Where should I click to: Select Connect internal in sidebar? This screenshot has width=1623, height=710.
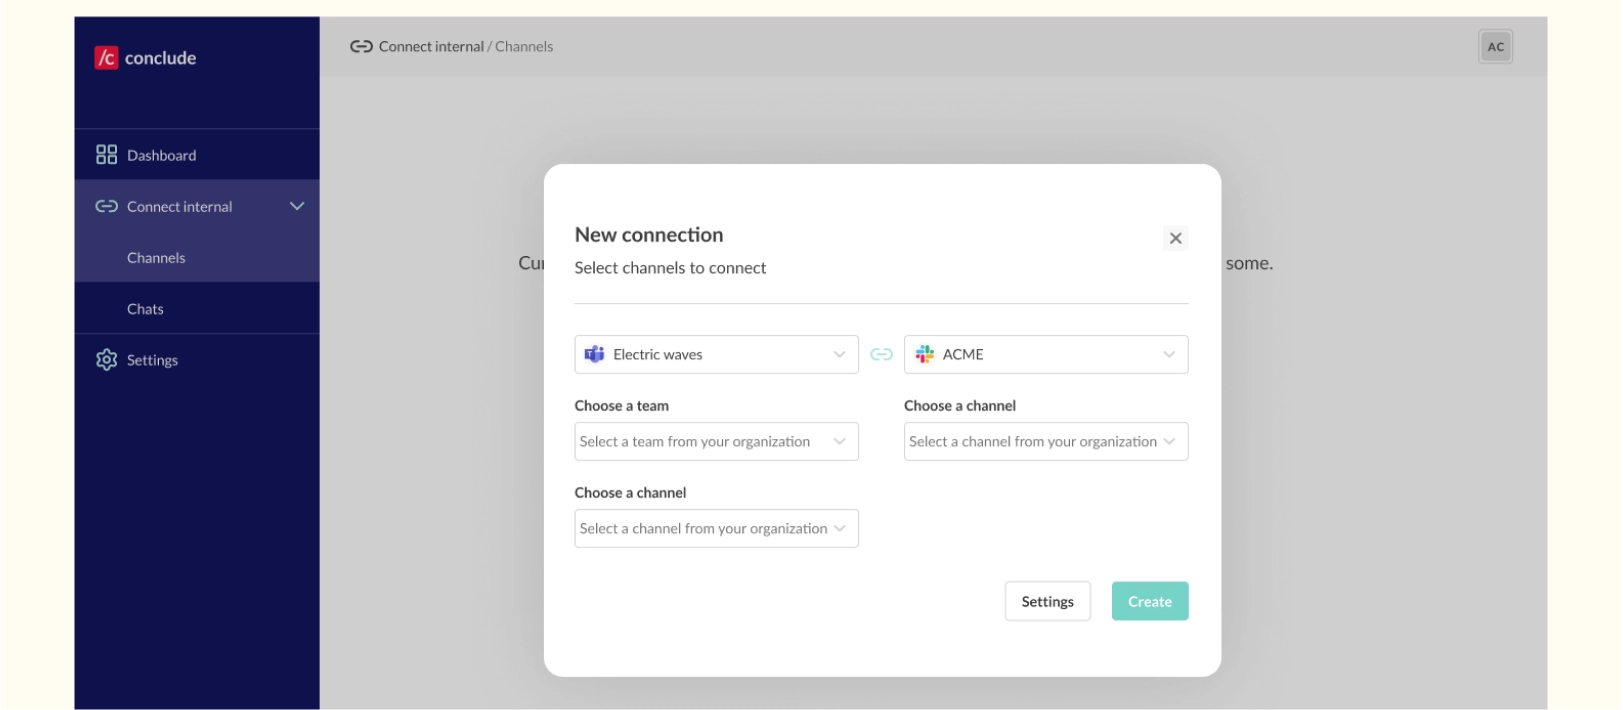tap(197, 206)
